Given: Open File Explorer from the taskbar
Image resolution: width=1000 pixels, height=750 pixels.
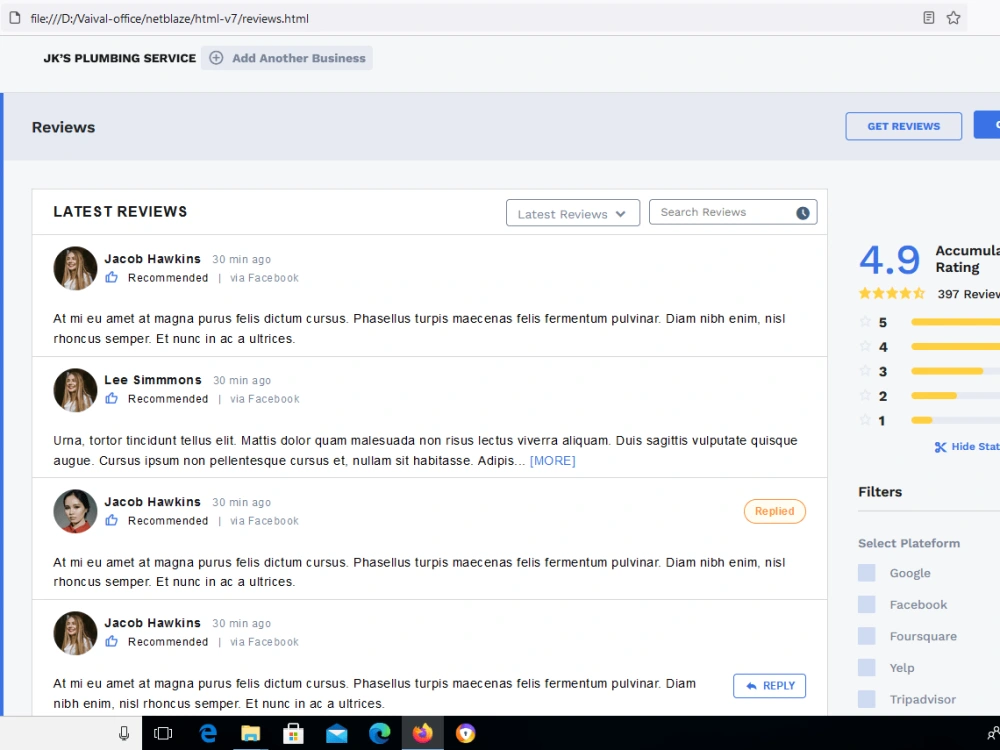Looking at the screenshot, I should [x=251, y=733].
